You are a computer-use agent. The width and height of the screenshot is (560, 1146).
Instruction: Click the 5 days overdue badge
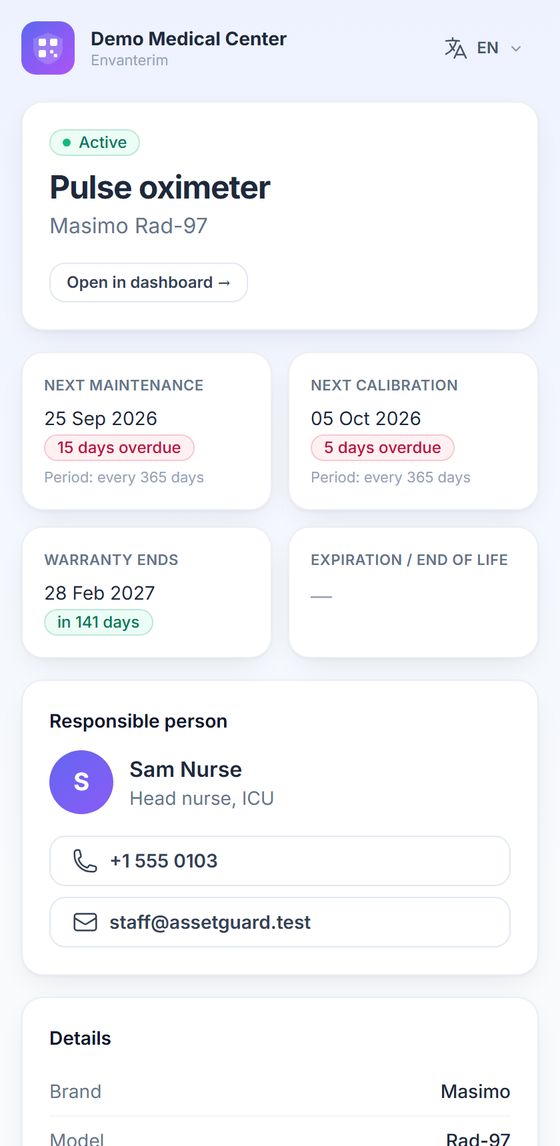click(x=382, y=447)
